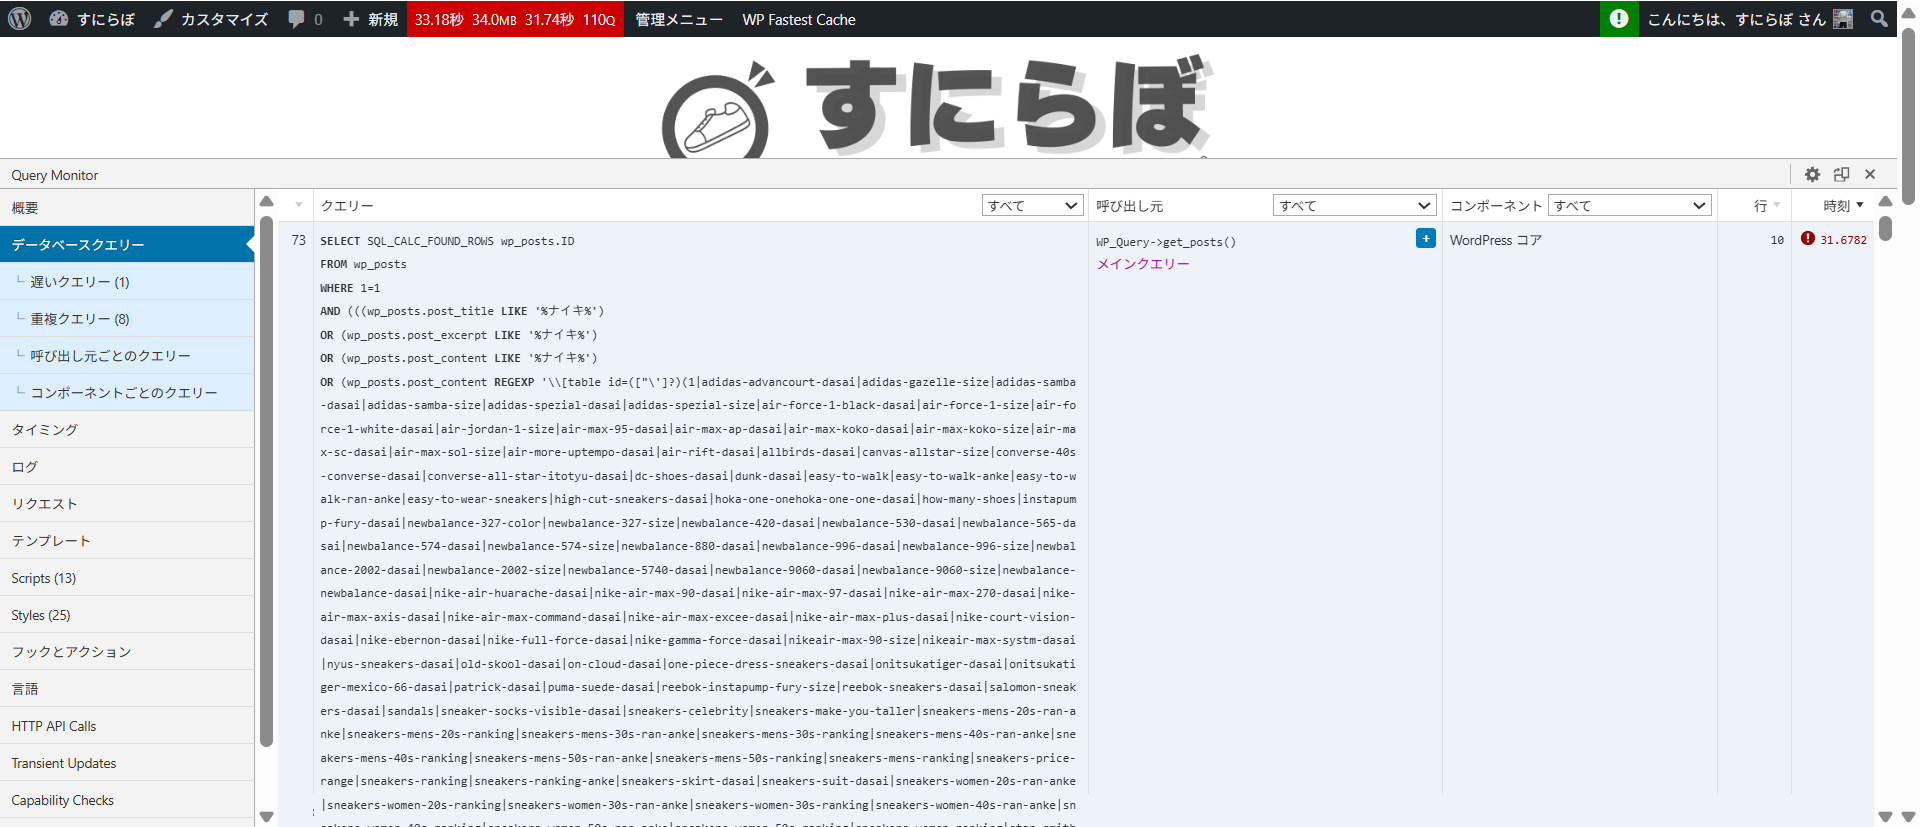
Task: Click the Query Monitor panel title
Action: tap(55, 175)
